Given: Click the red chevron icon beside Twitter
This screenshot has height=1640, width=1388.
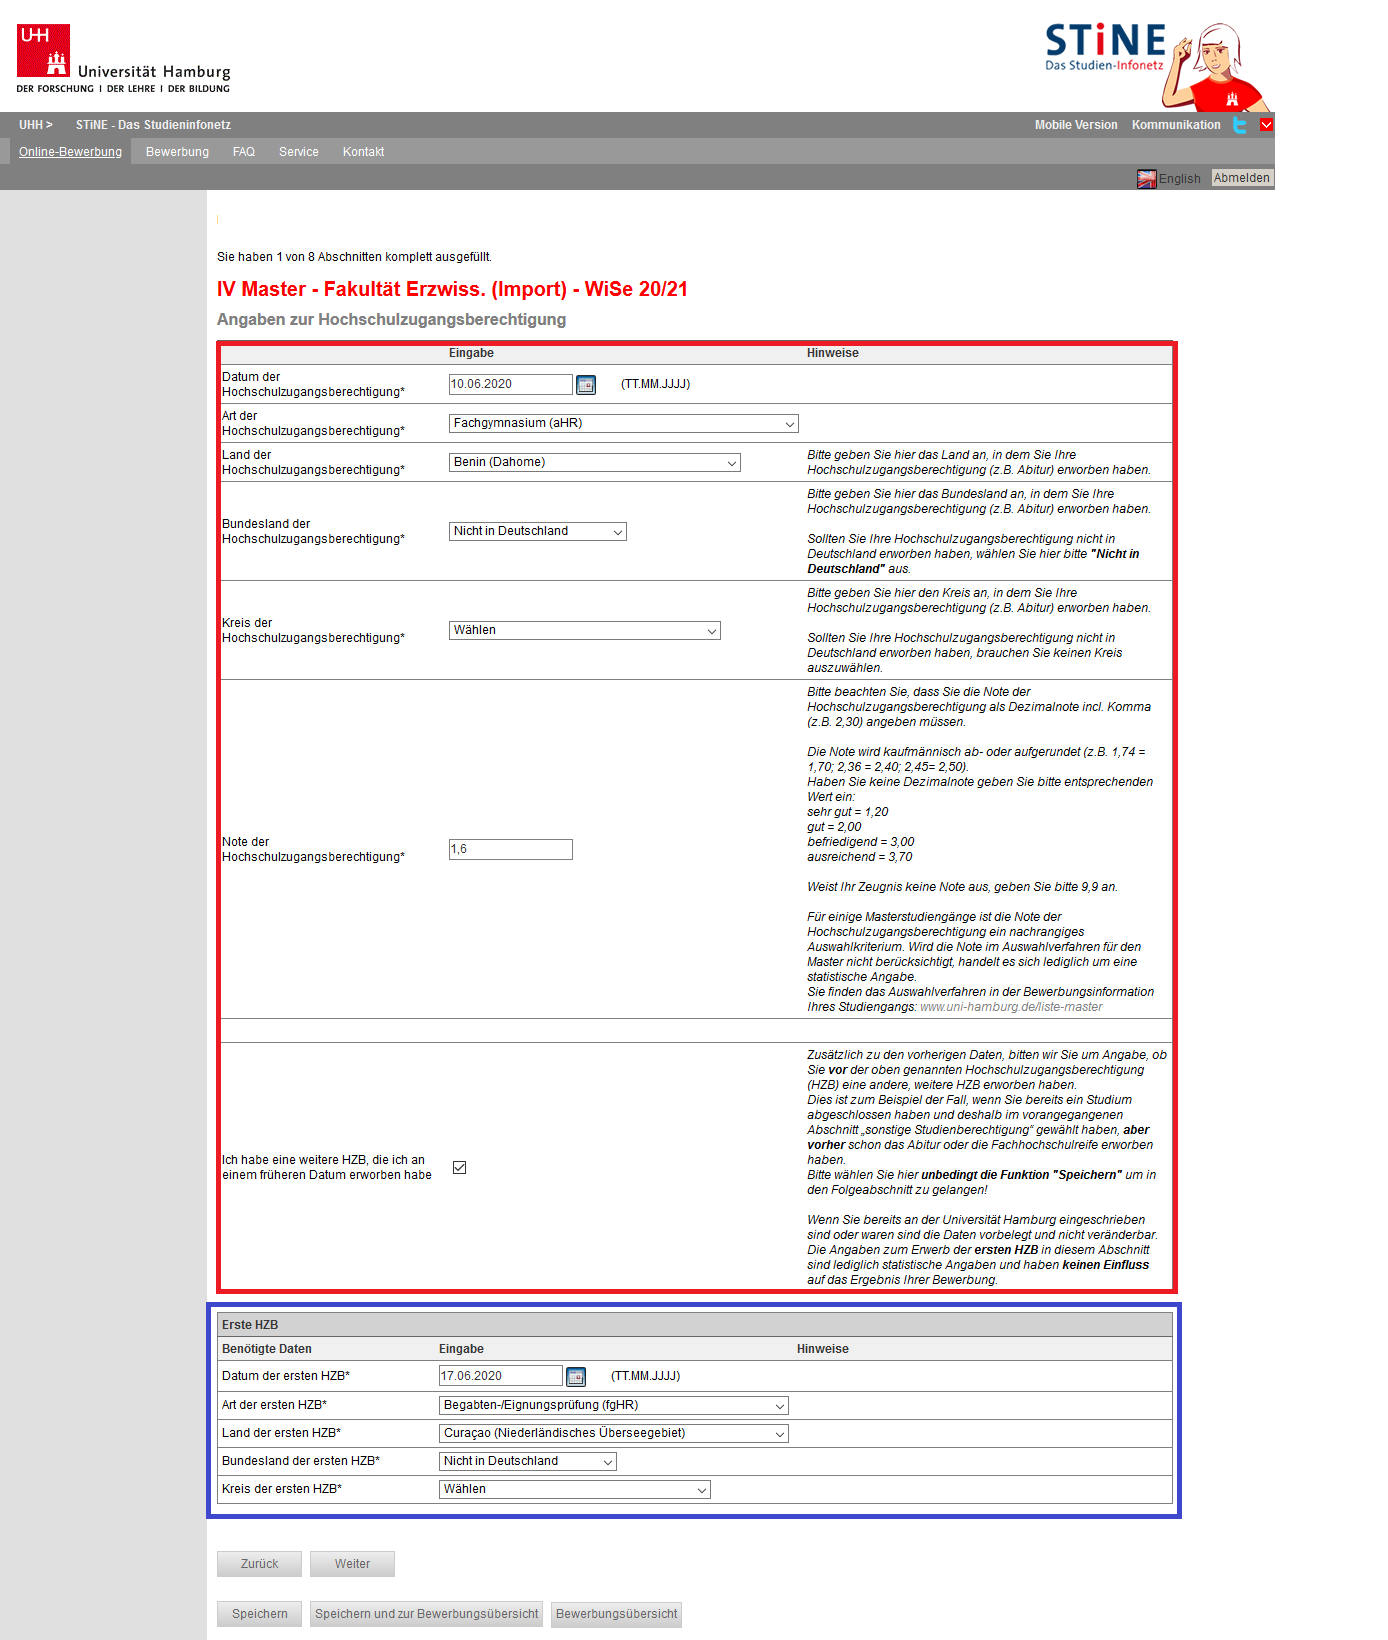Looking at the screenshot, I should [1266, 125].
